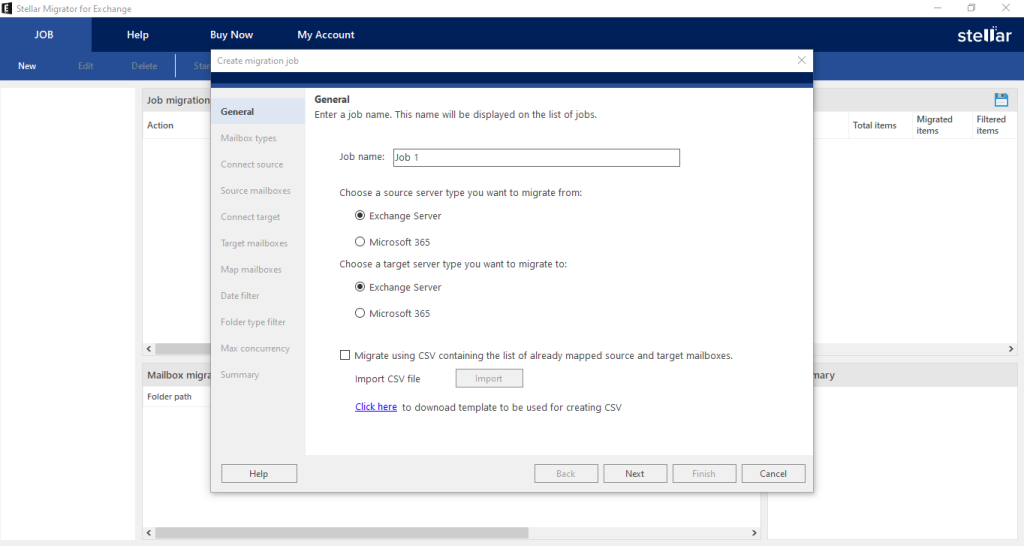Click the Job name input field

click(x=536, y=157)
